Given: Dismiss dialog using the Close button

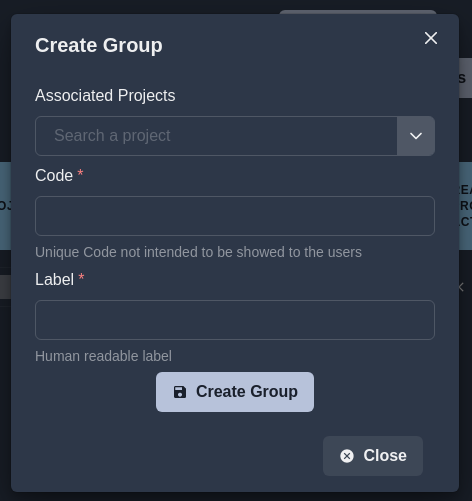Looking at the screenshot, I should pos(373,456).
